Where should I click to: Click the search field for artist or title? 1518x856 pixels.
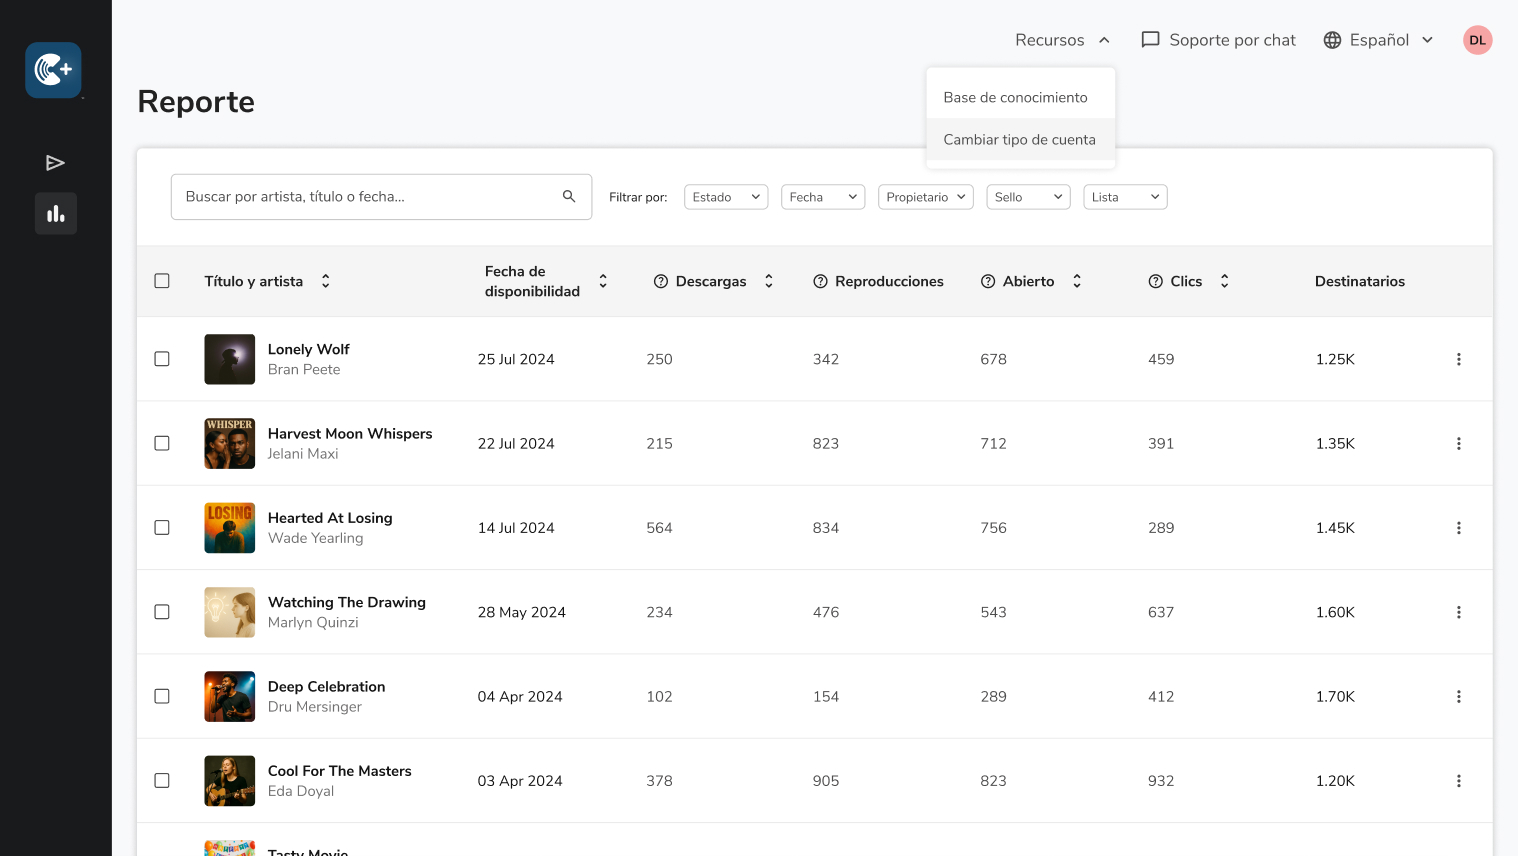pos(365,197)
